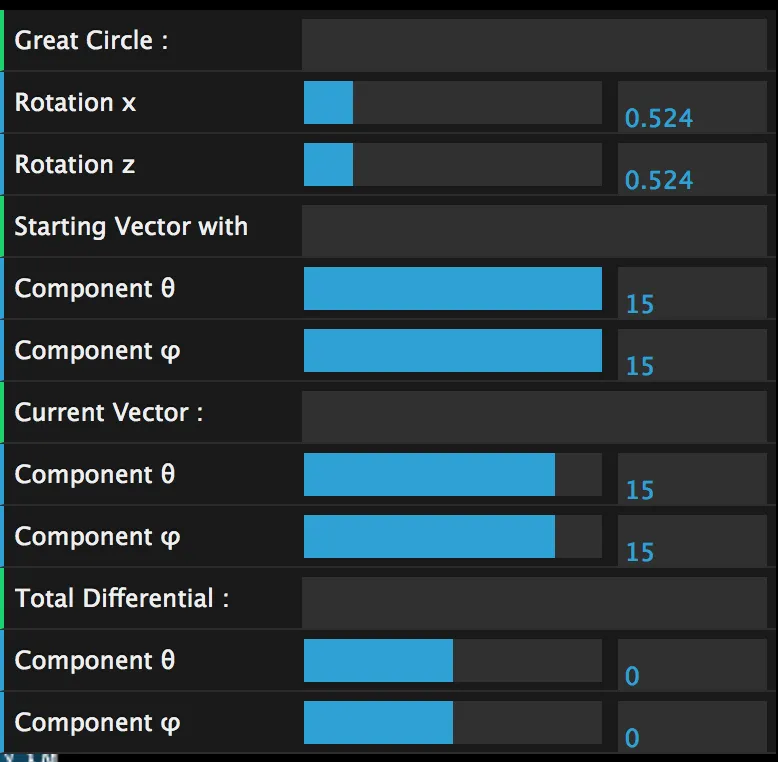Click the Rotation z slider bar

pos(452,165)
